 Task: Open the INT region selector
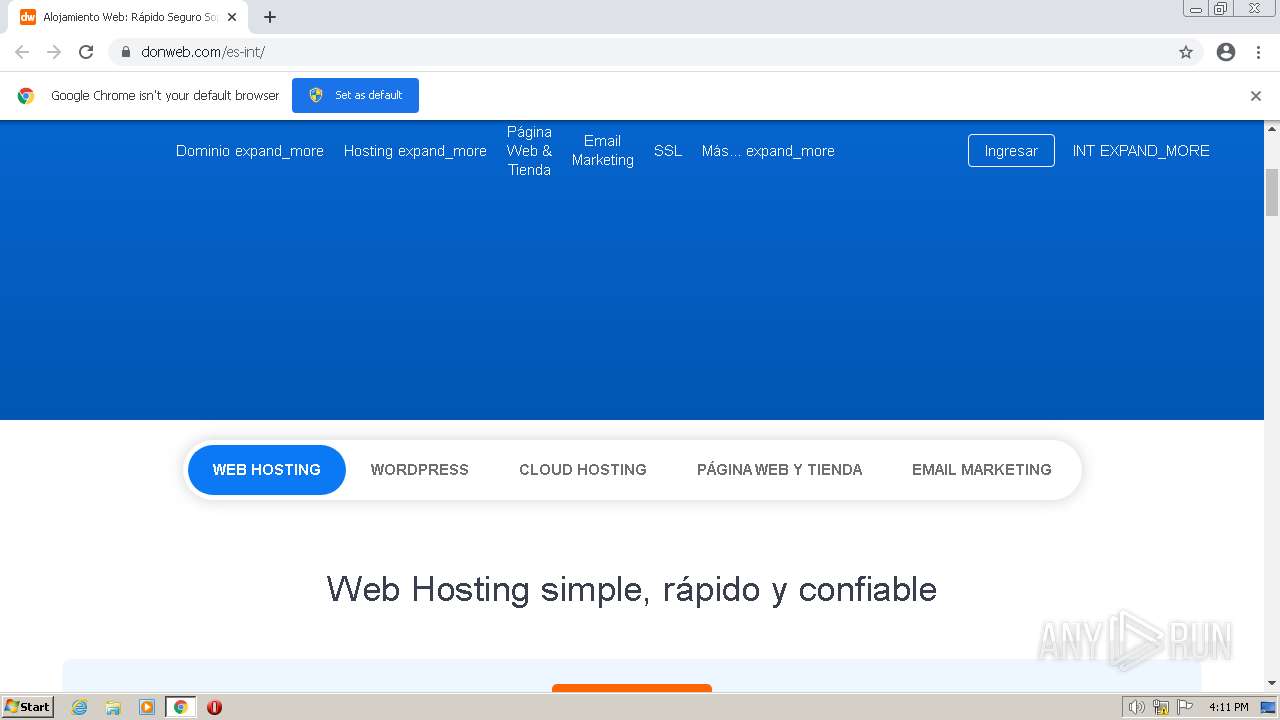pos(1141,151)
